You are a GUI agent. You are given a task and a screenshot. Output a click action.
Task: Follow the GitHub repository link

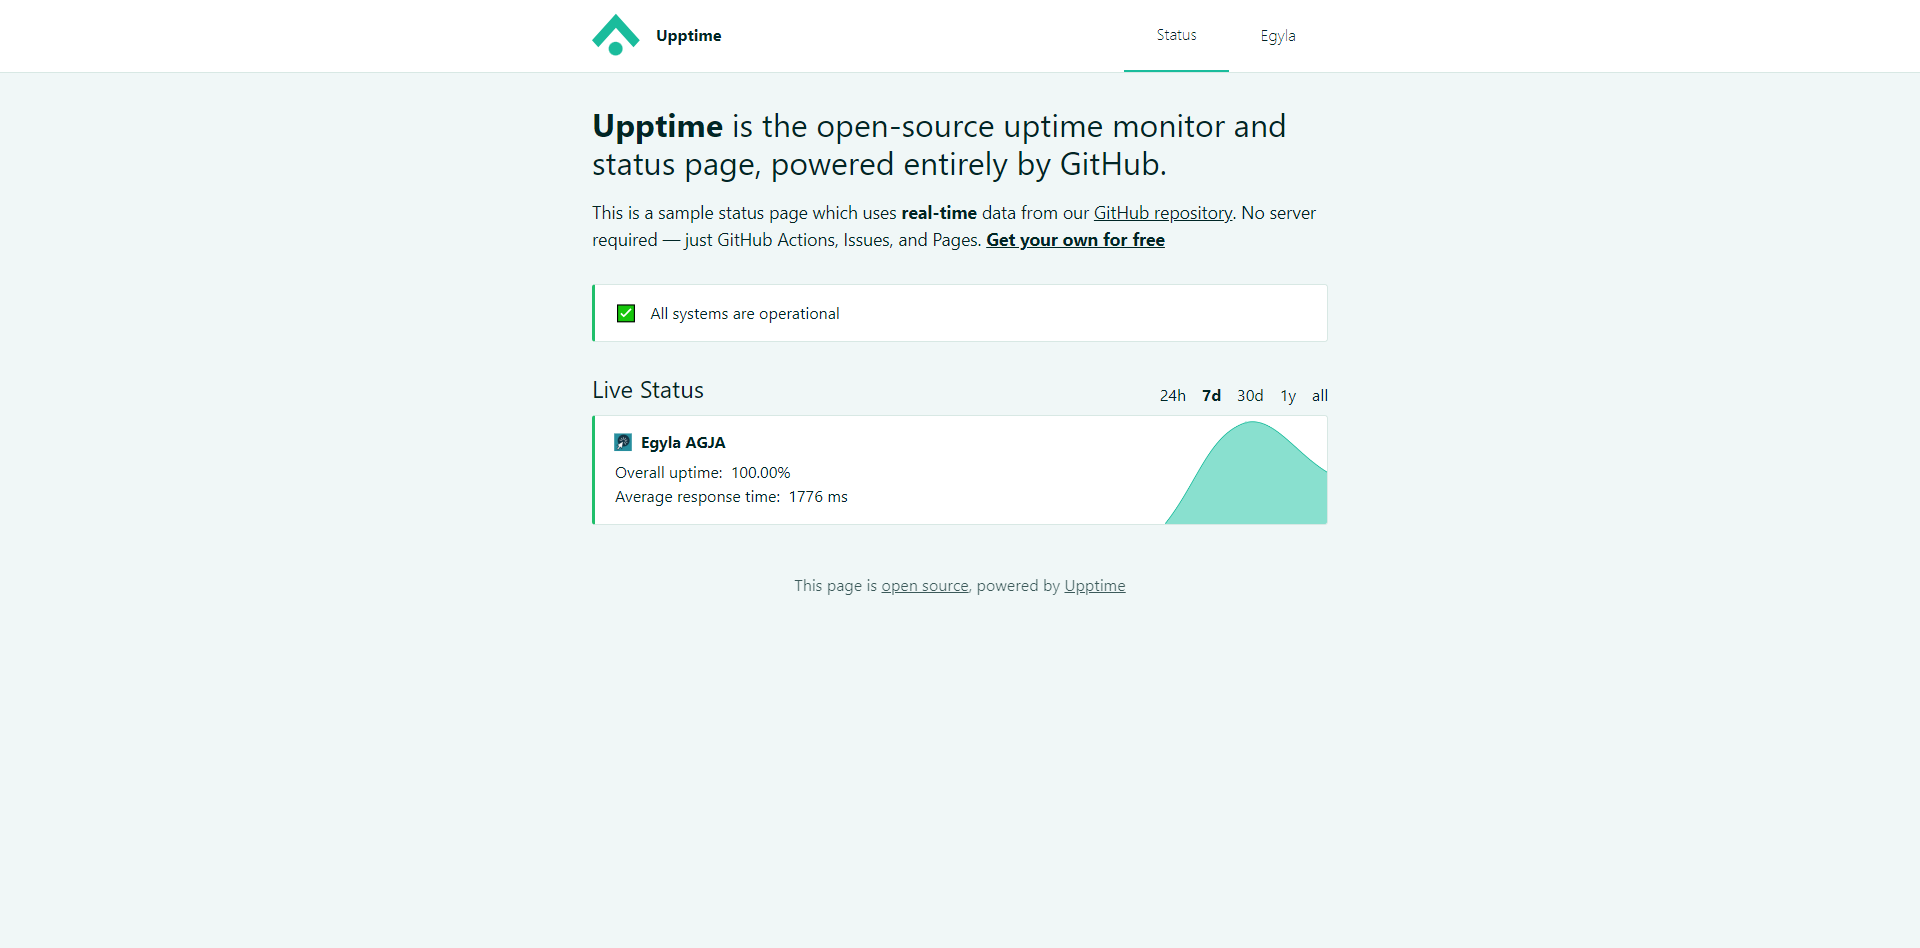point(1163,213)
